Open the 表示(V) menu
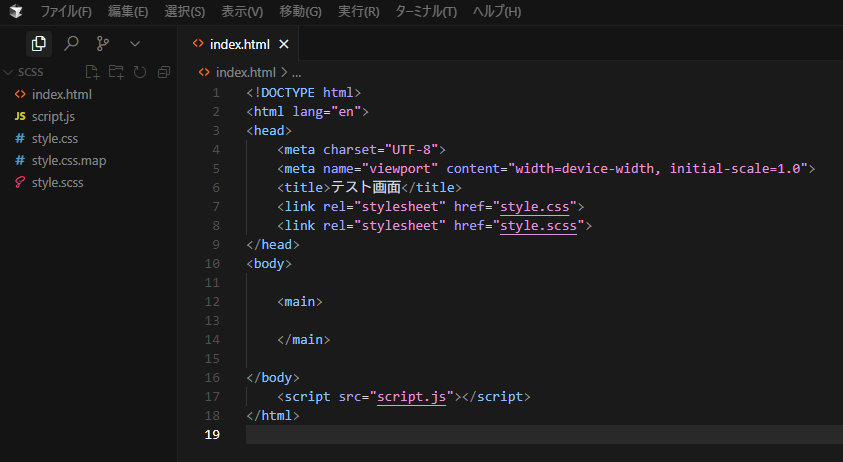Image resolution: width=843 pixels, height=462 pixels. pyautogui.click(x=242, y=11)
